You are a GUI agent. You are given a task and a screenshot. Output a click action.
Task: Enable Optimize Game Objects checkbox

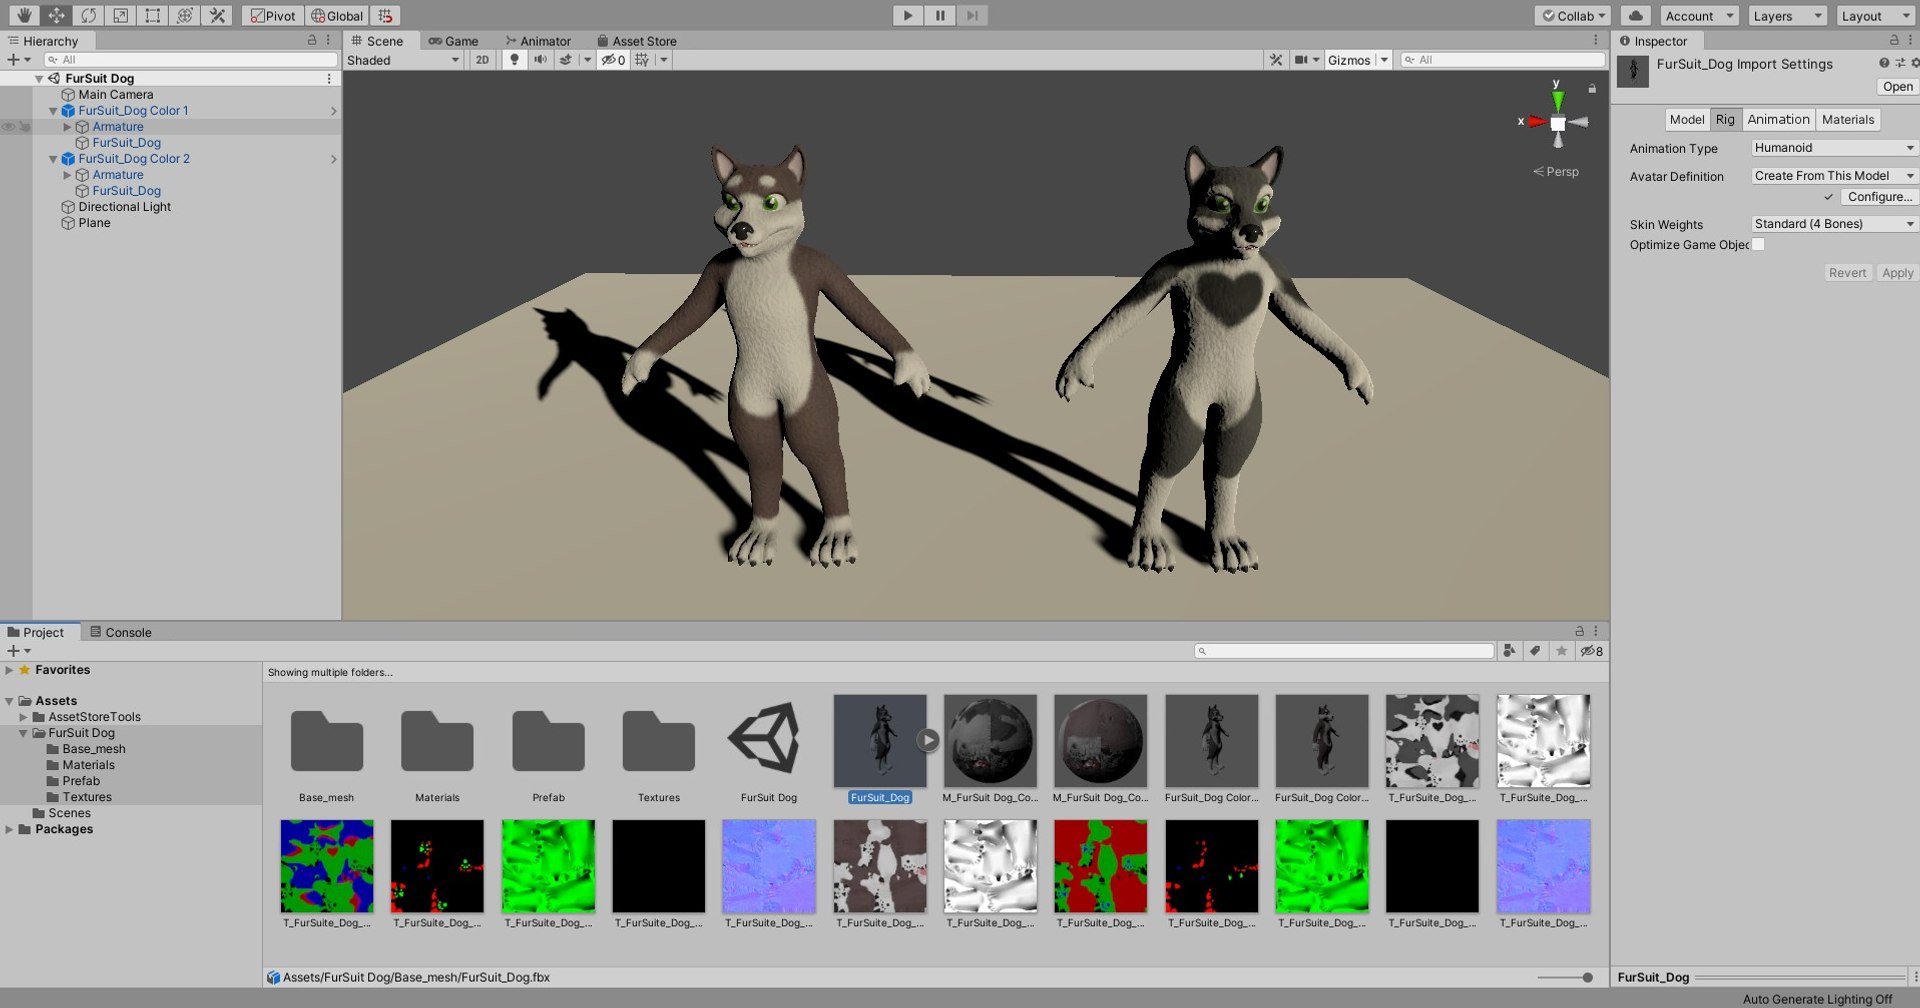coord(1758,244)
